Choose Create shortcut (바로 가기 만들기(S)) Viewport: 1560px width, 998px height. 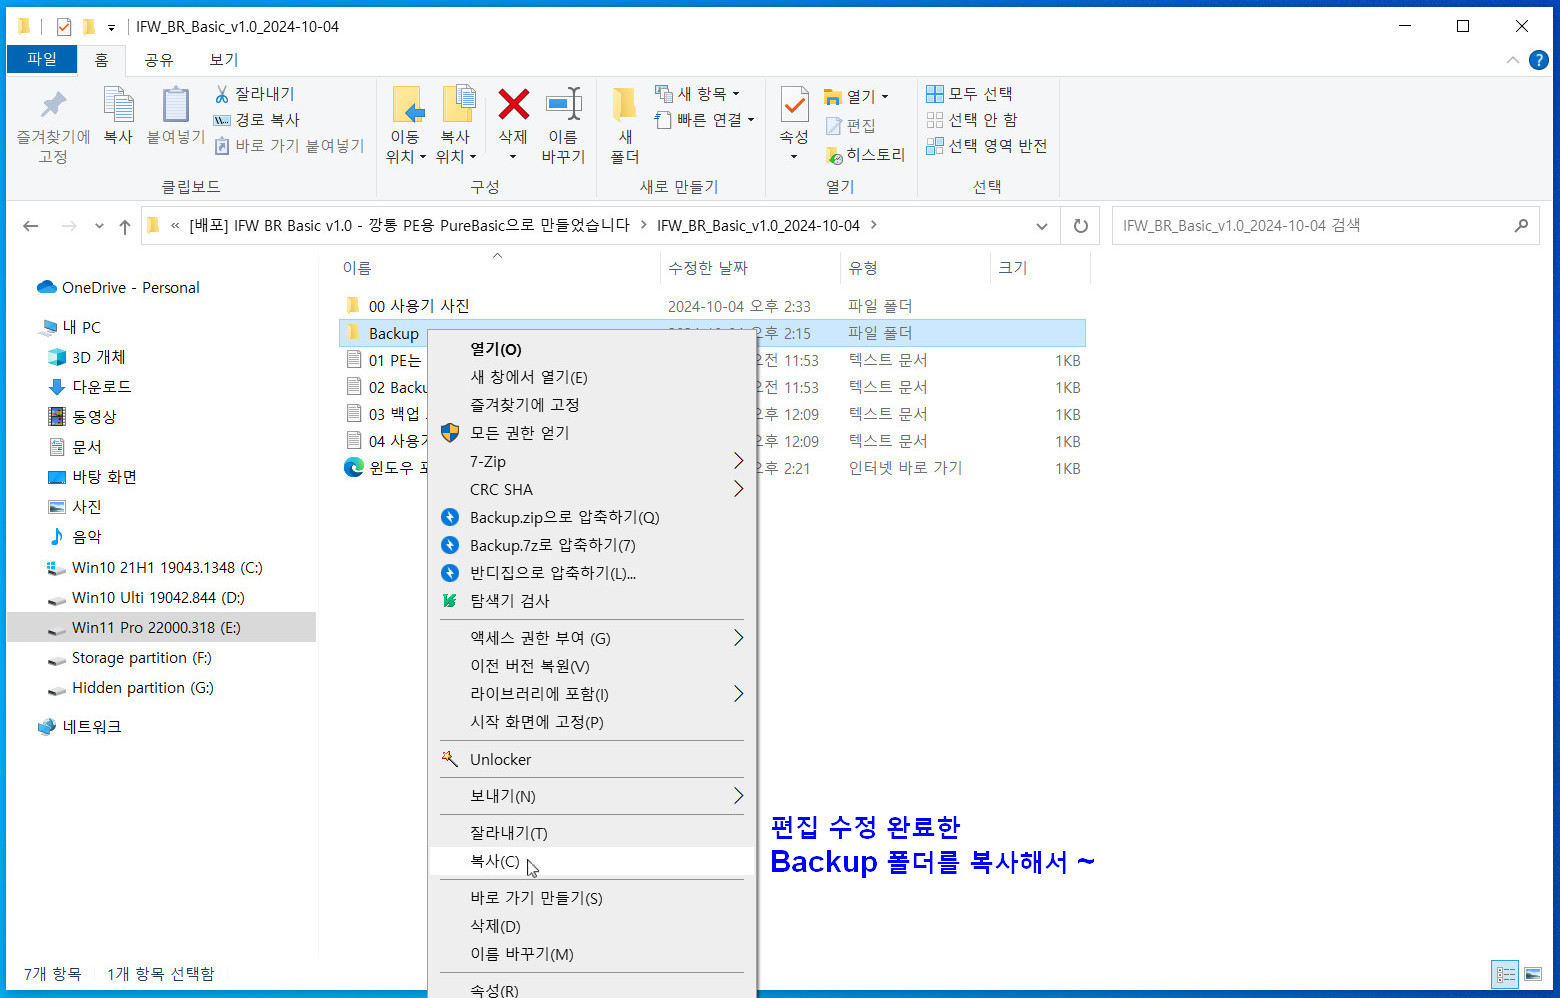(591, 898)
